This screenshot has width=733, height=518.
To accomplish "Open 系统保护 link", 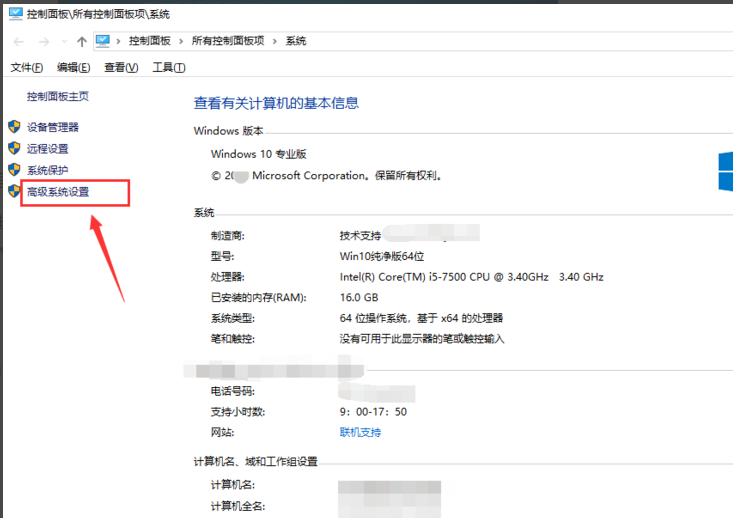I will (x=48, y=170).
